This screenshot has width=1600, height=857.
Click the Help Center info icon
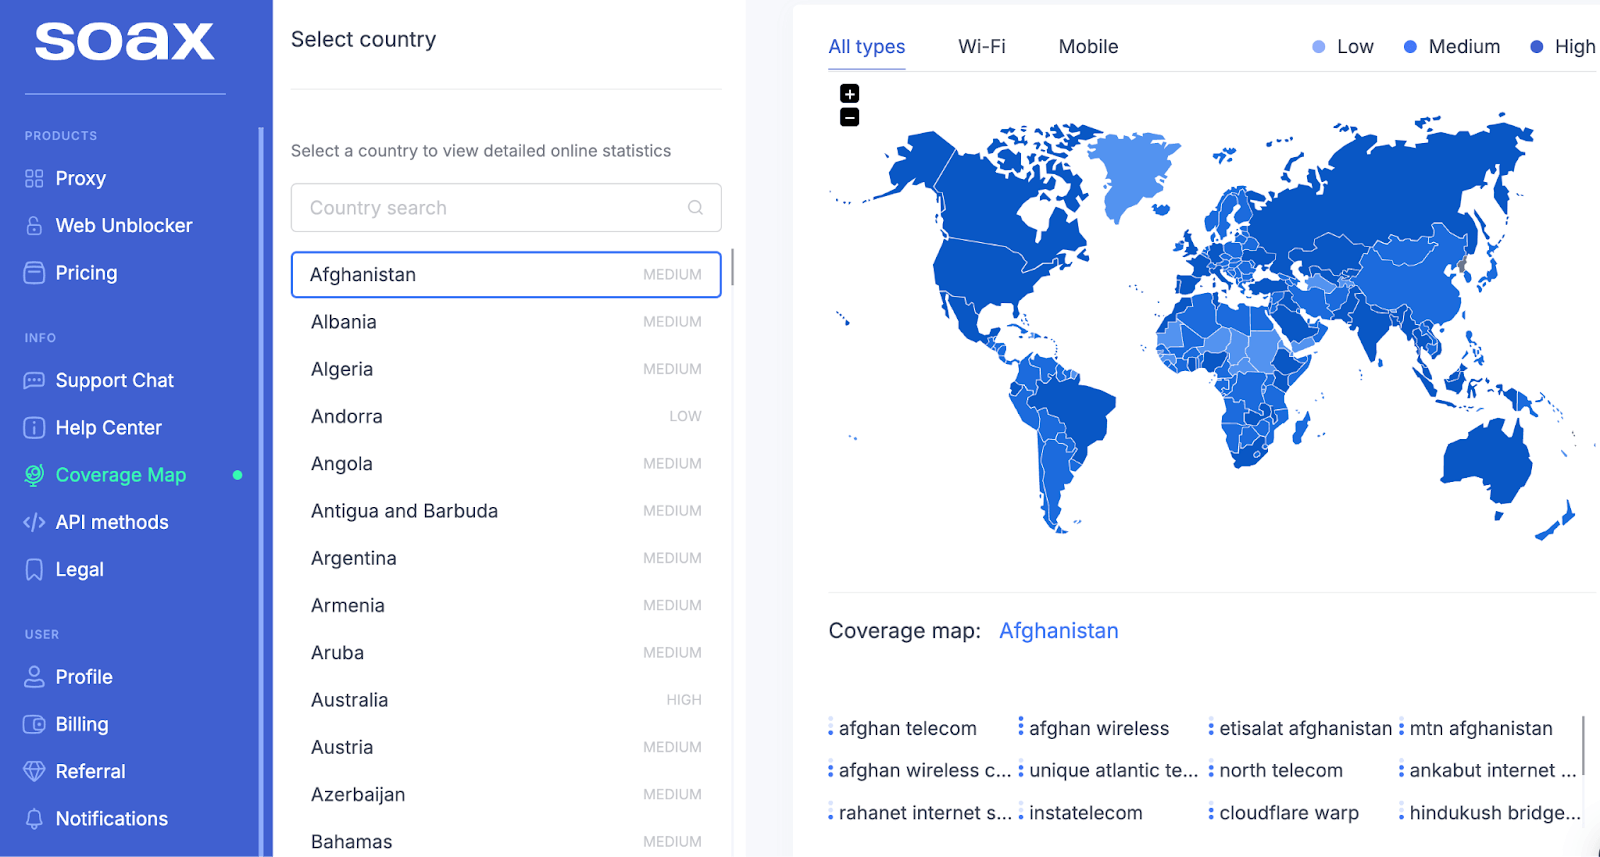(34, 428)
